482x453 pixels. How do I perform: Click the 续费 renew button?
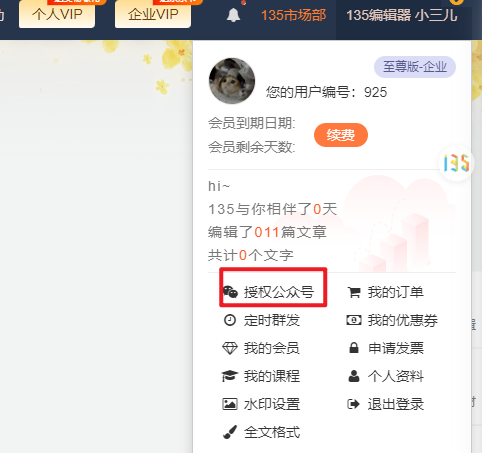tap(341, 135)
